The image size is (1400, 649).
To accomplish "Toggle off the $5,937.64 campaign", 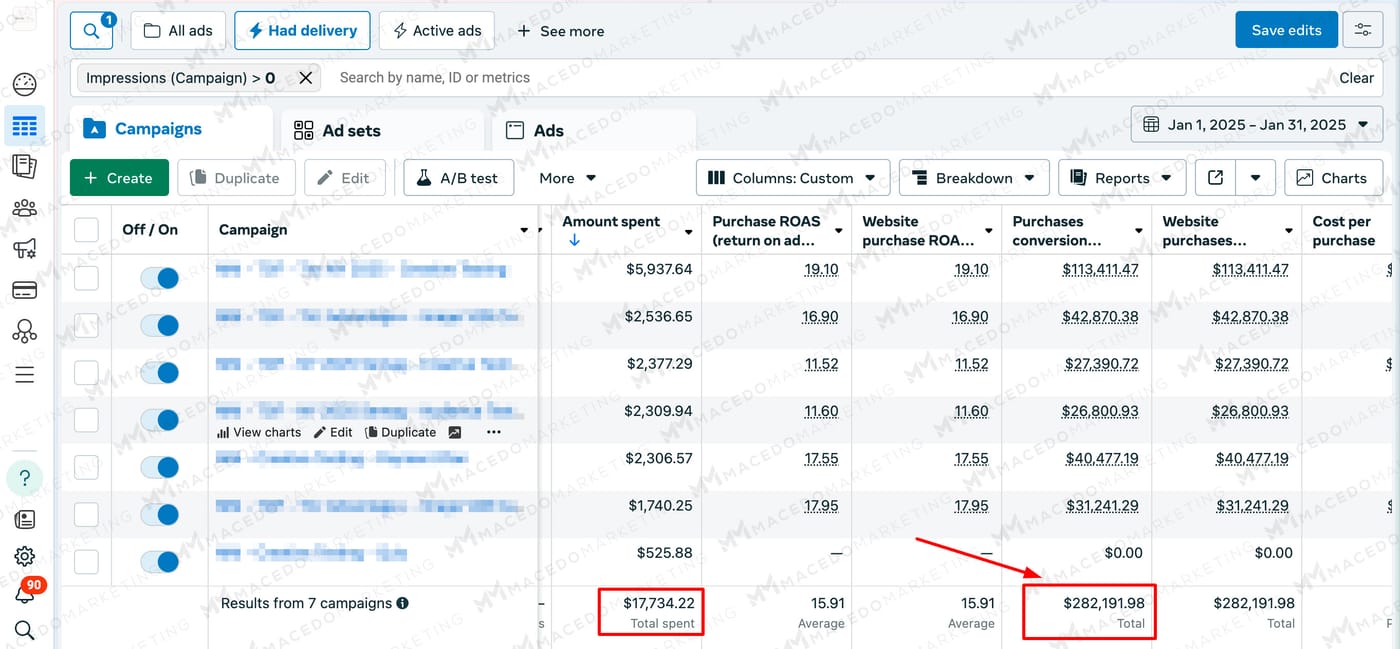I will [x=160, y=278].
